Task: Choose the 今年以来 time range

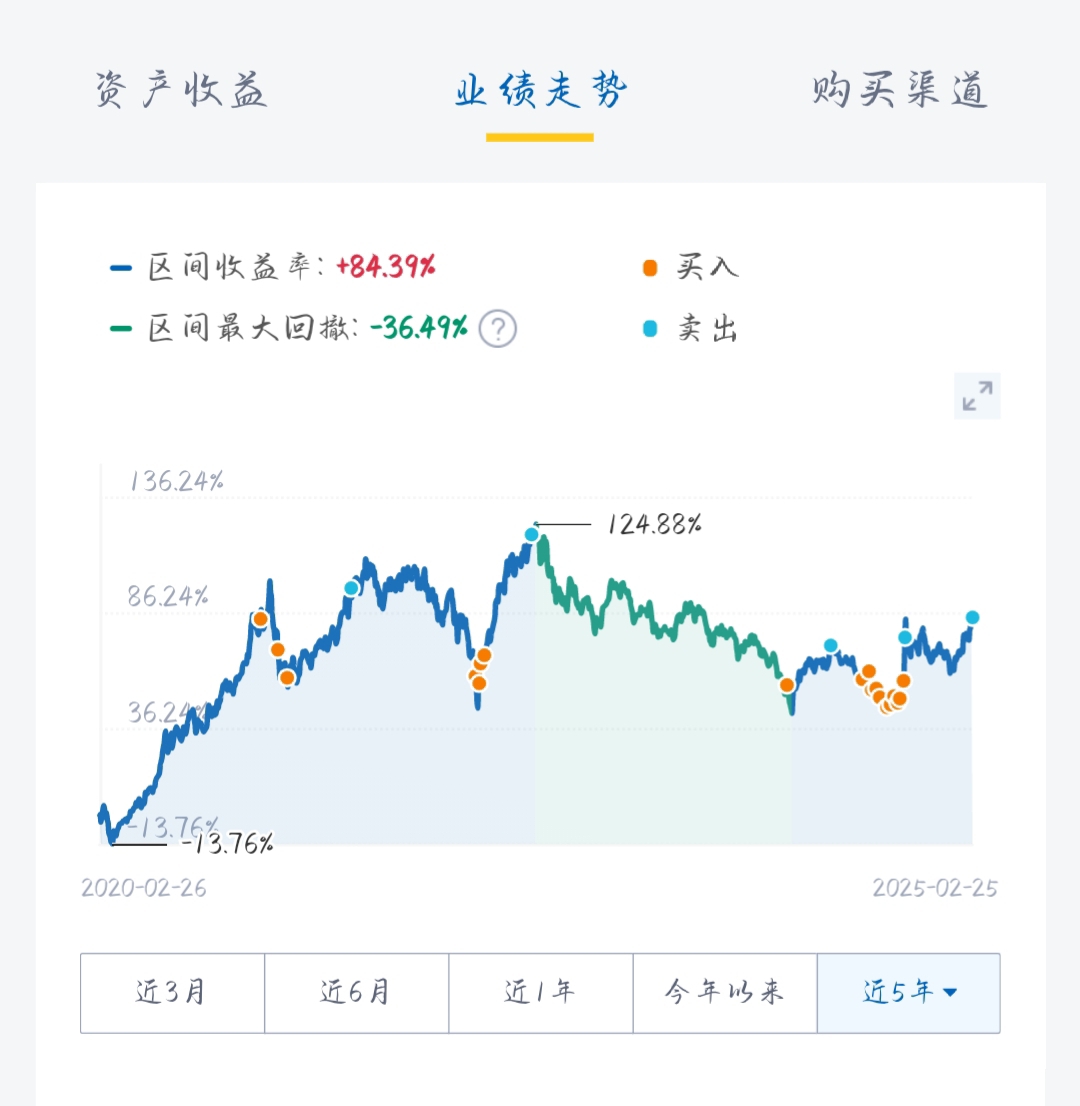Action: (725, 992)
